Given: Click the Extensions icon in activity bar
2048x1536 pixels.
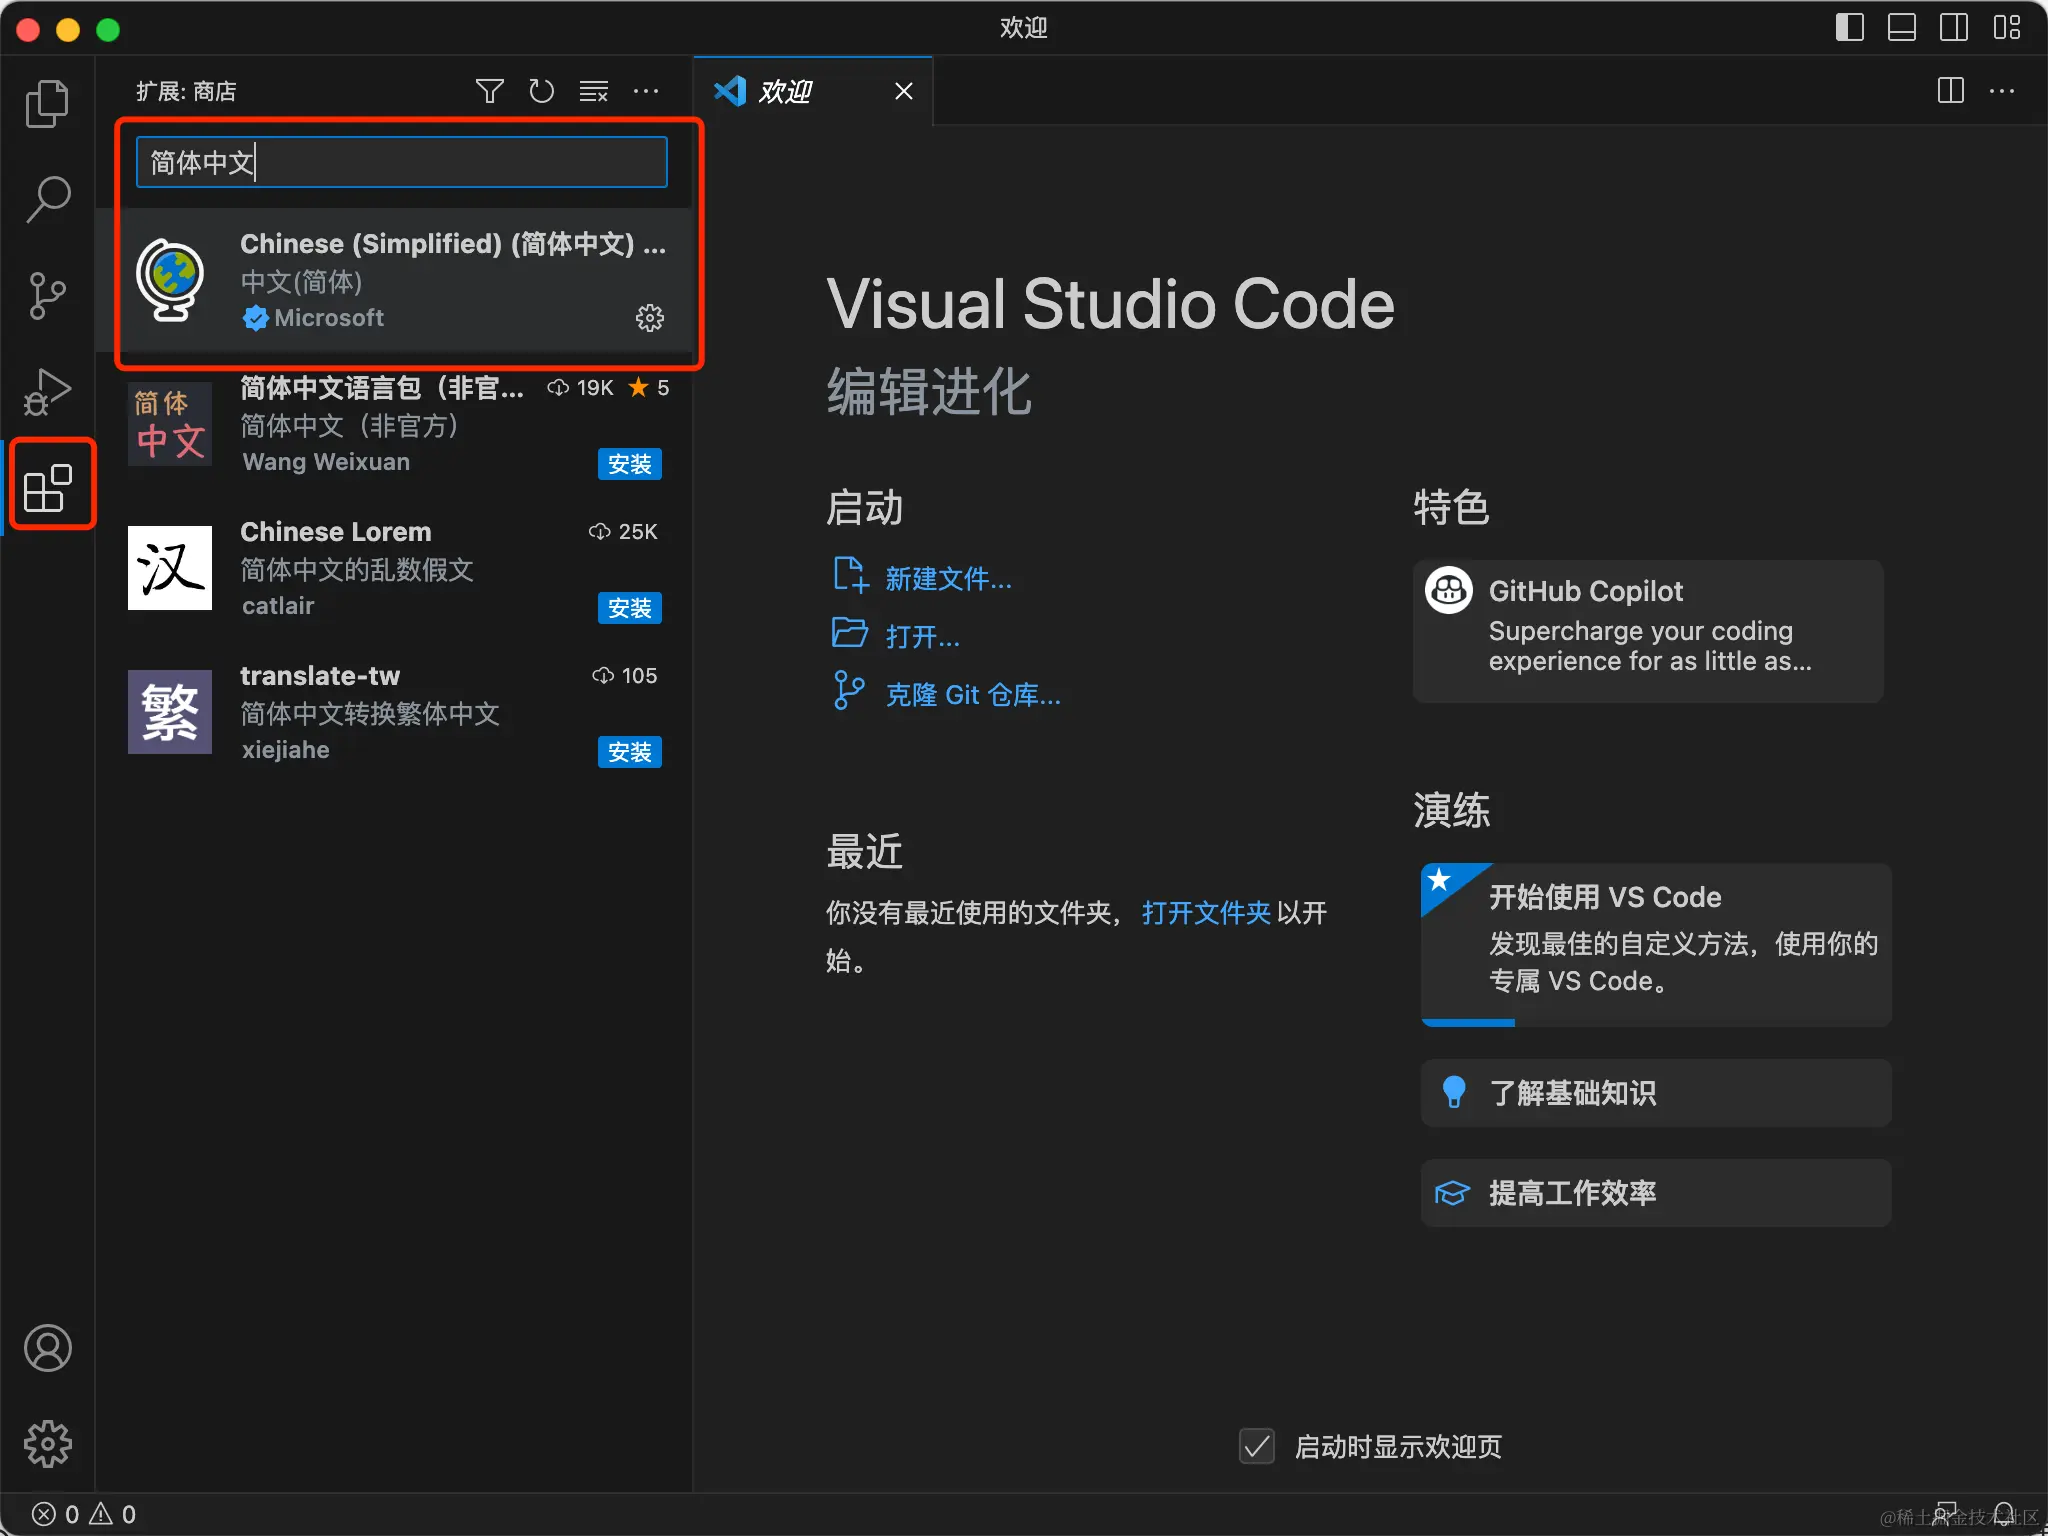Looking at the screenshot, I should 49,487.
